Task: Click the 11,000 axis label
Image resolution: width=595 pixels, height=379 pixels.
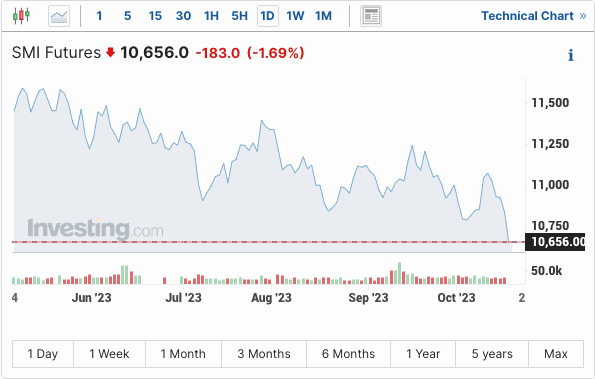Action: (550, 185)
